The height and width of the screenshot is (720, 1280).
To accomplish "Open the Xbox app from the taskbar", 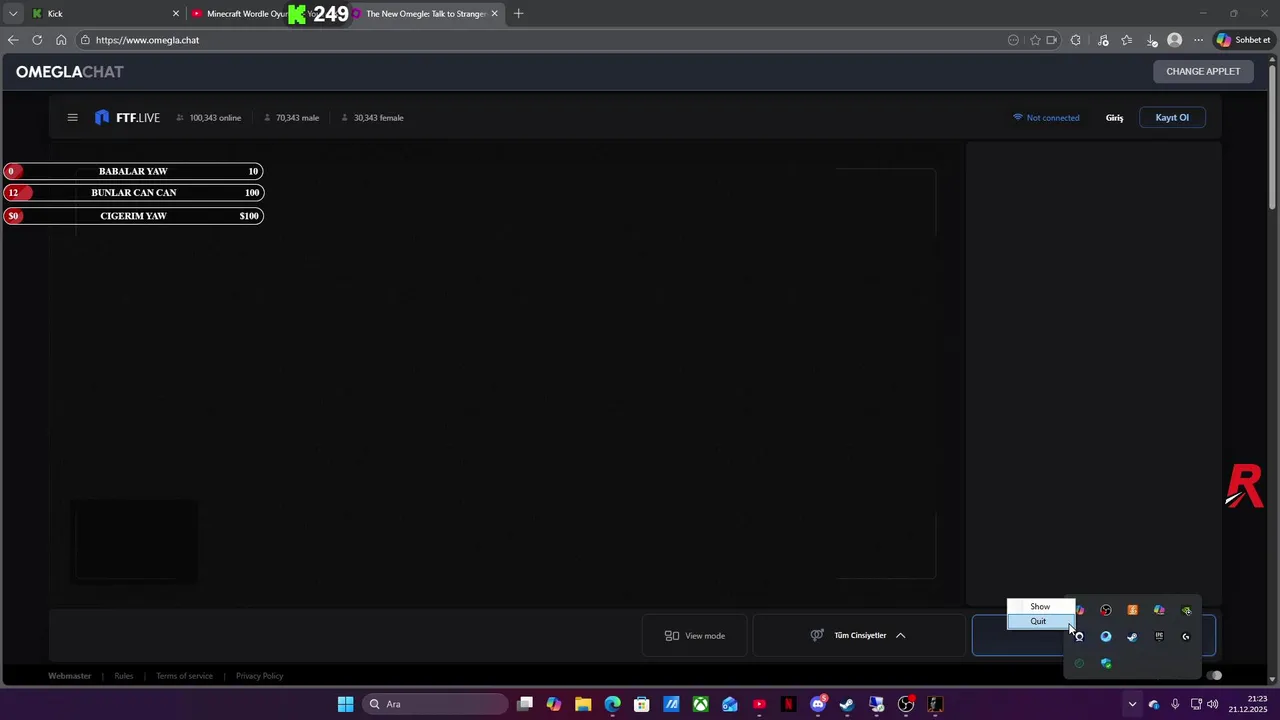I will [x=701, y=704].
